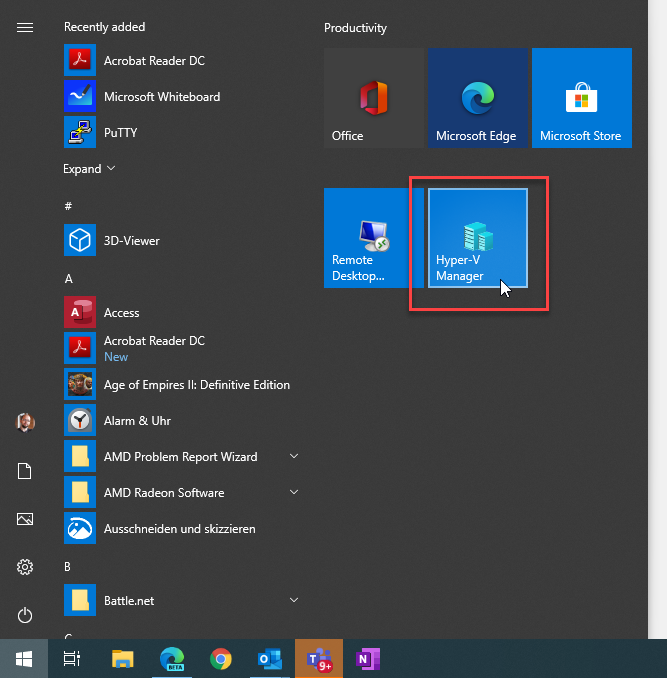Open Edge Beta from the taskbar
Screen dimensions: 667x678
172,659
